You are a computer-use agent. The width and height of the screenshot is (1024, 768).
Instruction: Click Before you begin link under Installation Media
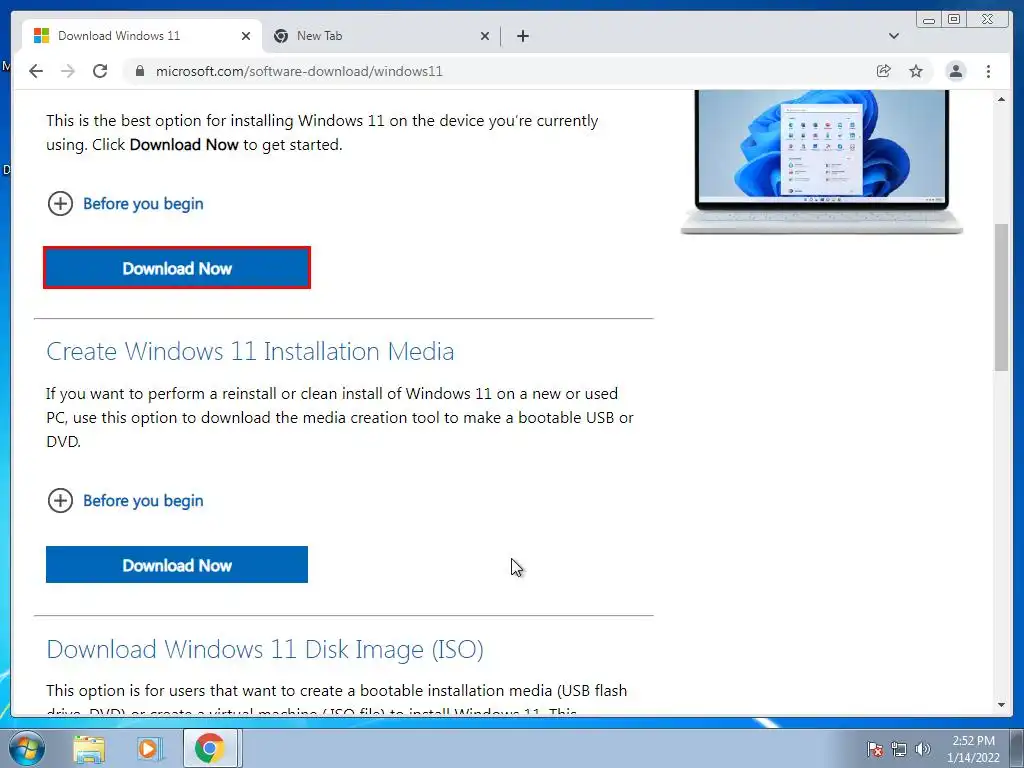[x=143, y=501]
